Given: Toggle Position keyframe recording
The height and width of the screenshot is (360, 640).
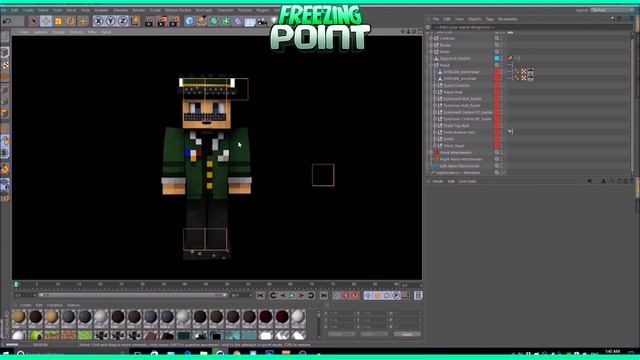Looking at the screenshot, I should [368, 295].
